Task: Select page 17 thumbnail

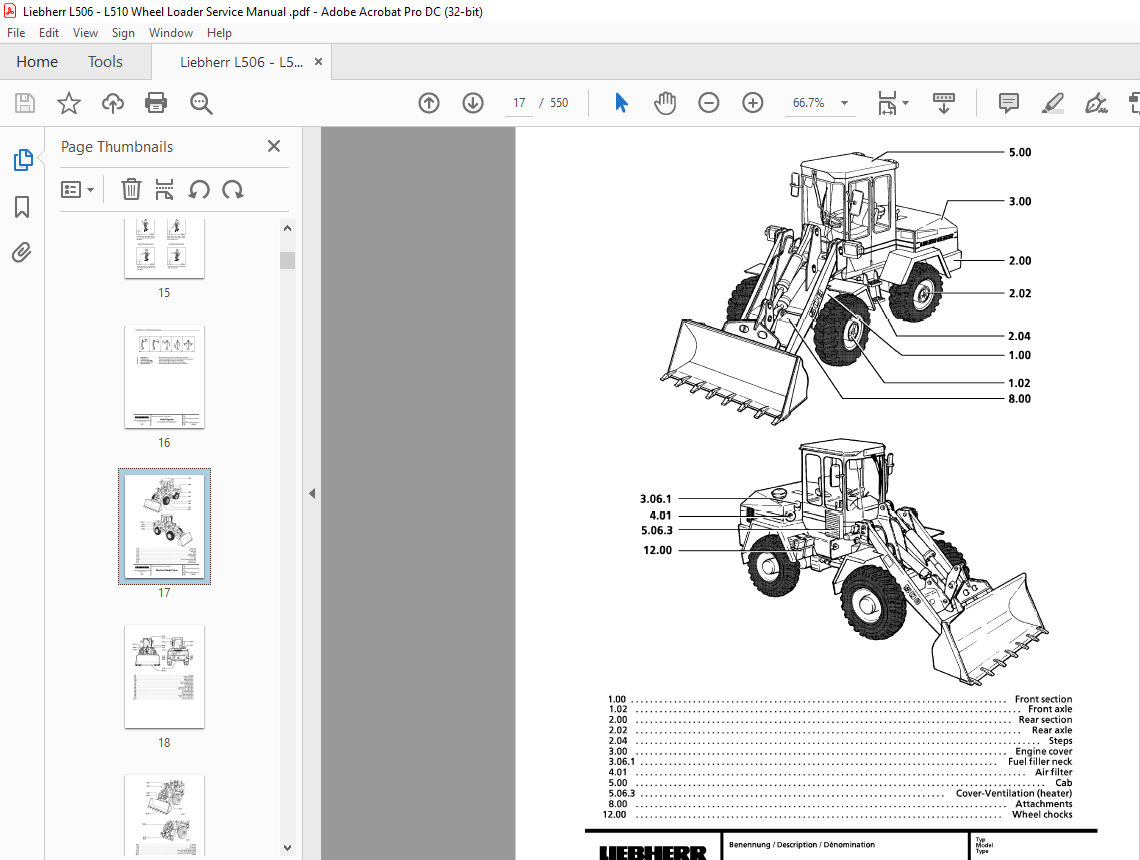Action: pos(164,526)
